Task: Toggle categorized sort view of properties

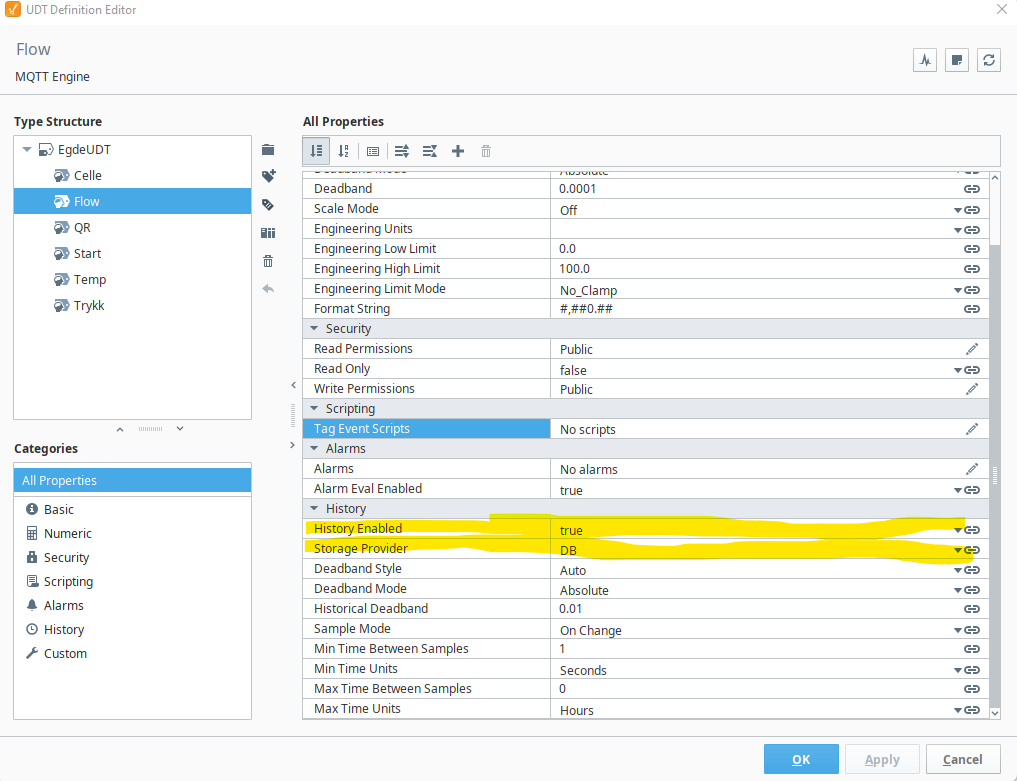Action: [x=316, y=151]
